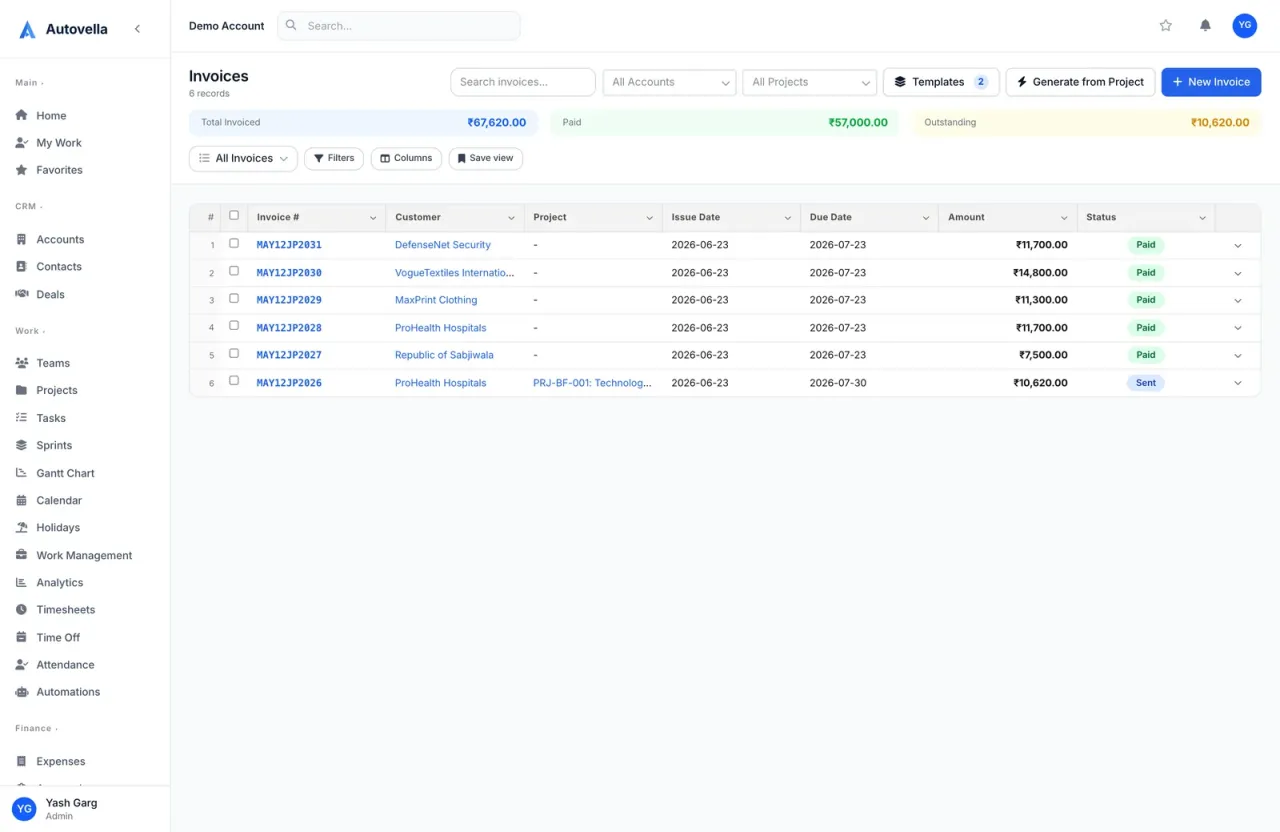
Task: Click the Automations robot icon
Action: [22, 692]
